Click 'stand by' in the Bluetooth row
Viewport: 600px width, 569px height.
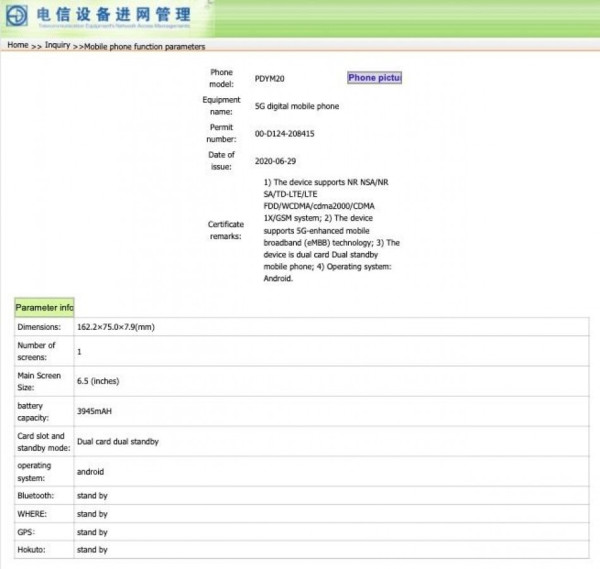pyautogui.click(x=92, y=496)
